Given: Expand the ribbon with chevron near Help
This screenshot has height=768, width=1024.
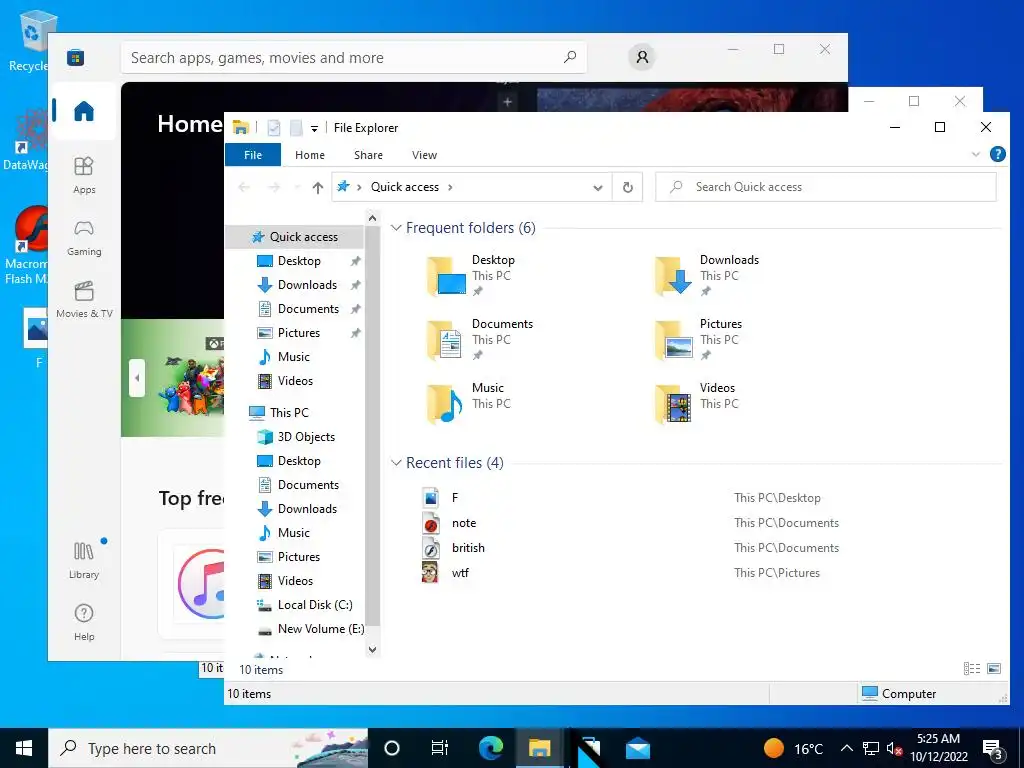Looking at the screenshot, I should coord(976,154).
